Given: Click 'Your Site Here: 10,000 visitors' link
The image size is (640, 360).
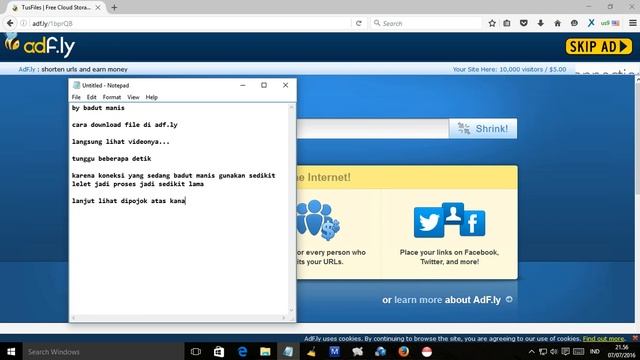Looking at the screenshot, I should (509, 69).
